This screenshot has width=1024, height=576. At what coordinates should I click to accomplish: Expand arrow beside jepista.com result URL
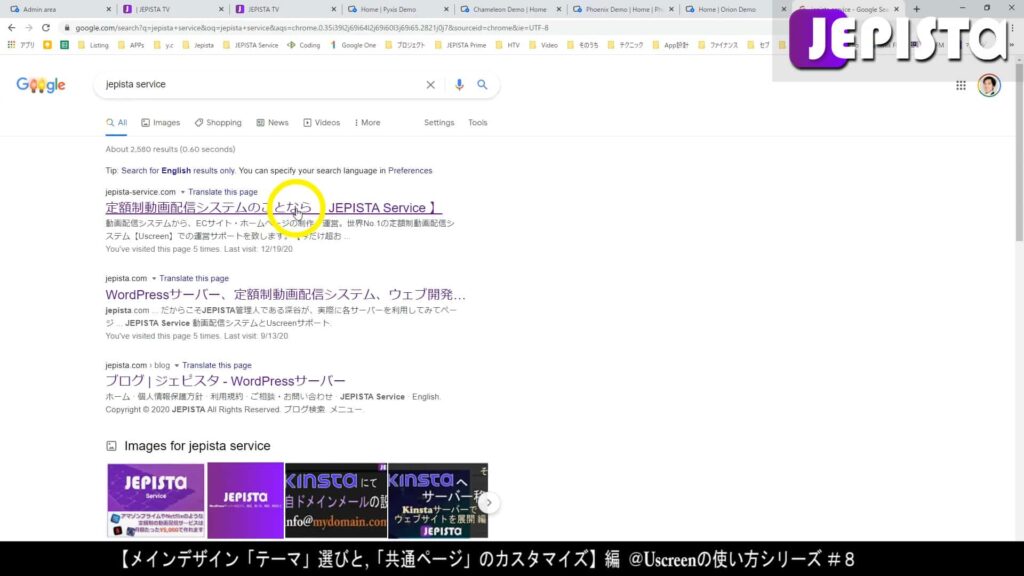(154, 279)
